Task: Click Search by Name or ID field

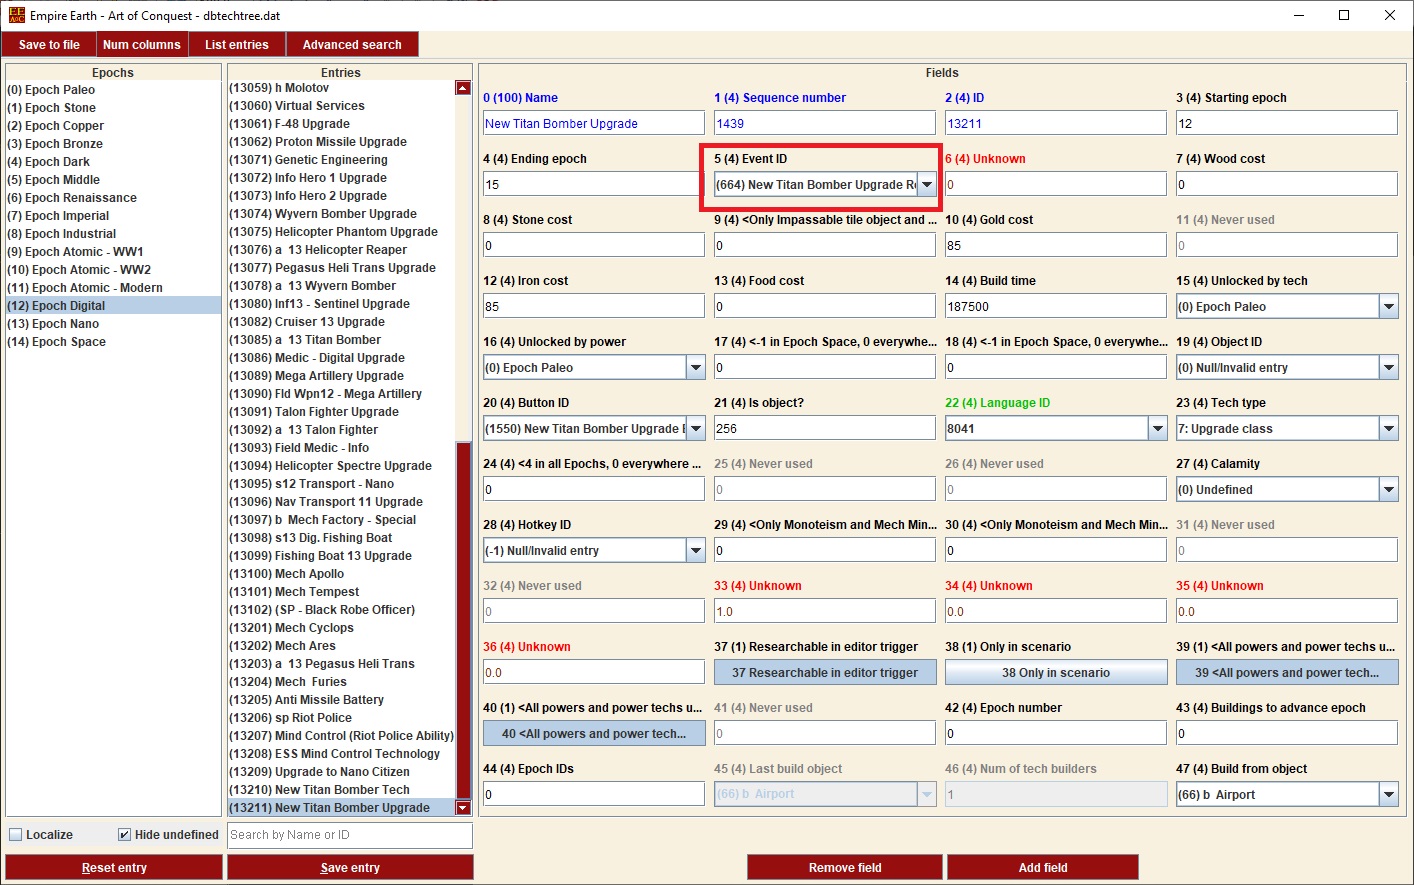Action: tap(350, 835)
